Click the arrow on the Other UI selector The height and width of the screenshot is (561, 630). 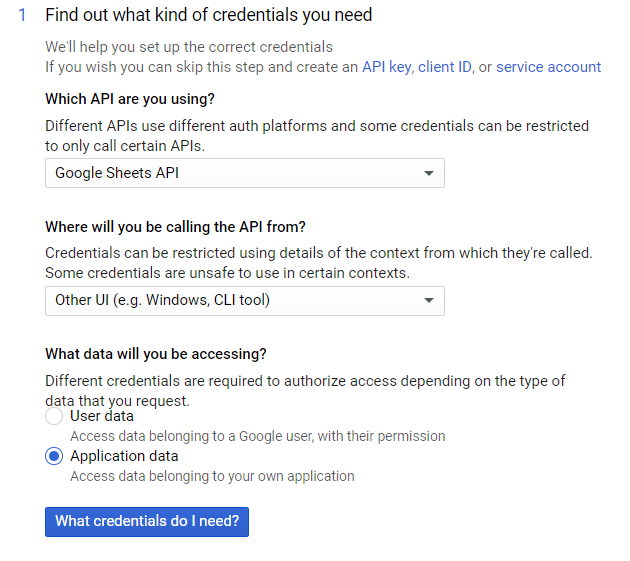tap(429, 301)
